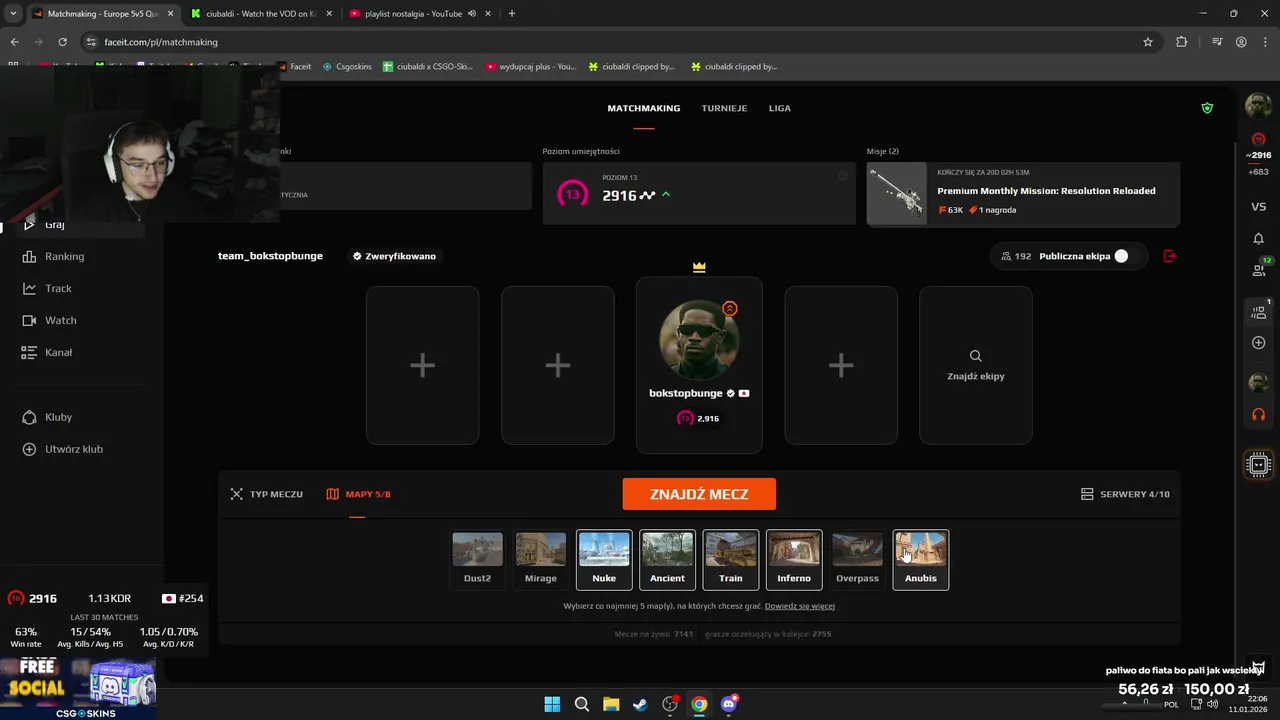Viewport: 1280px width, 720px height.
Task: Open the TYP MECZU tab
Action: point(266,494)
